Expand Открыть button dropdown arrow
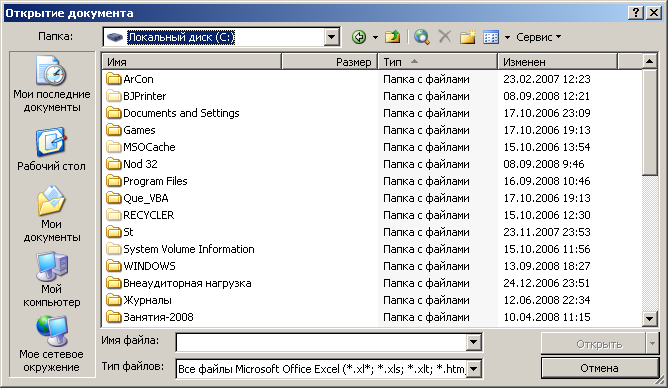 click(x=652, y=344)
